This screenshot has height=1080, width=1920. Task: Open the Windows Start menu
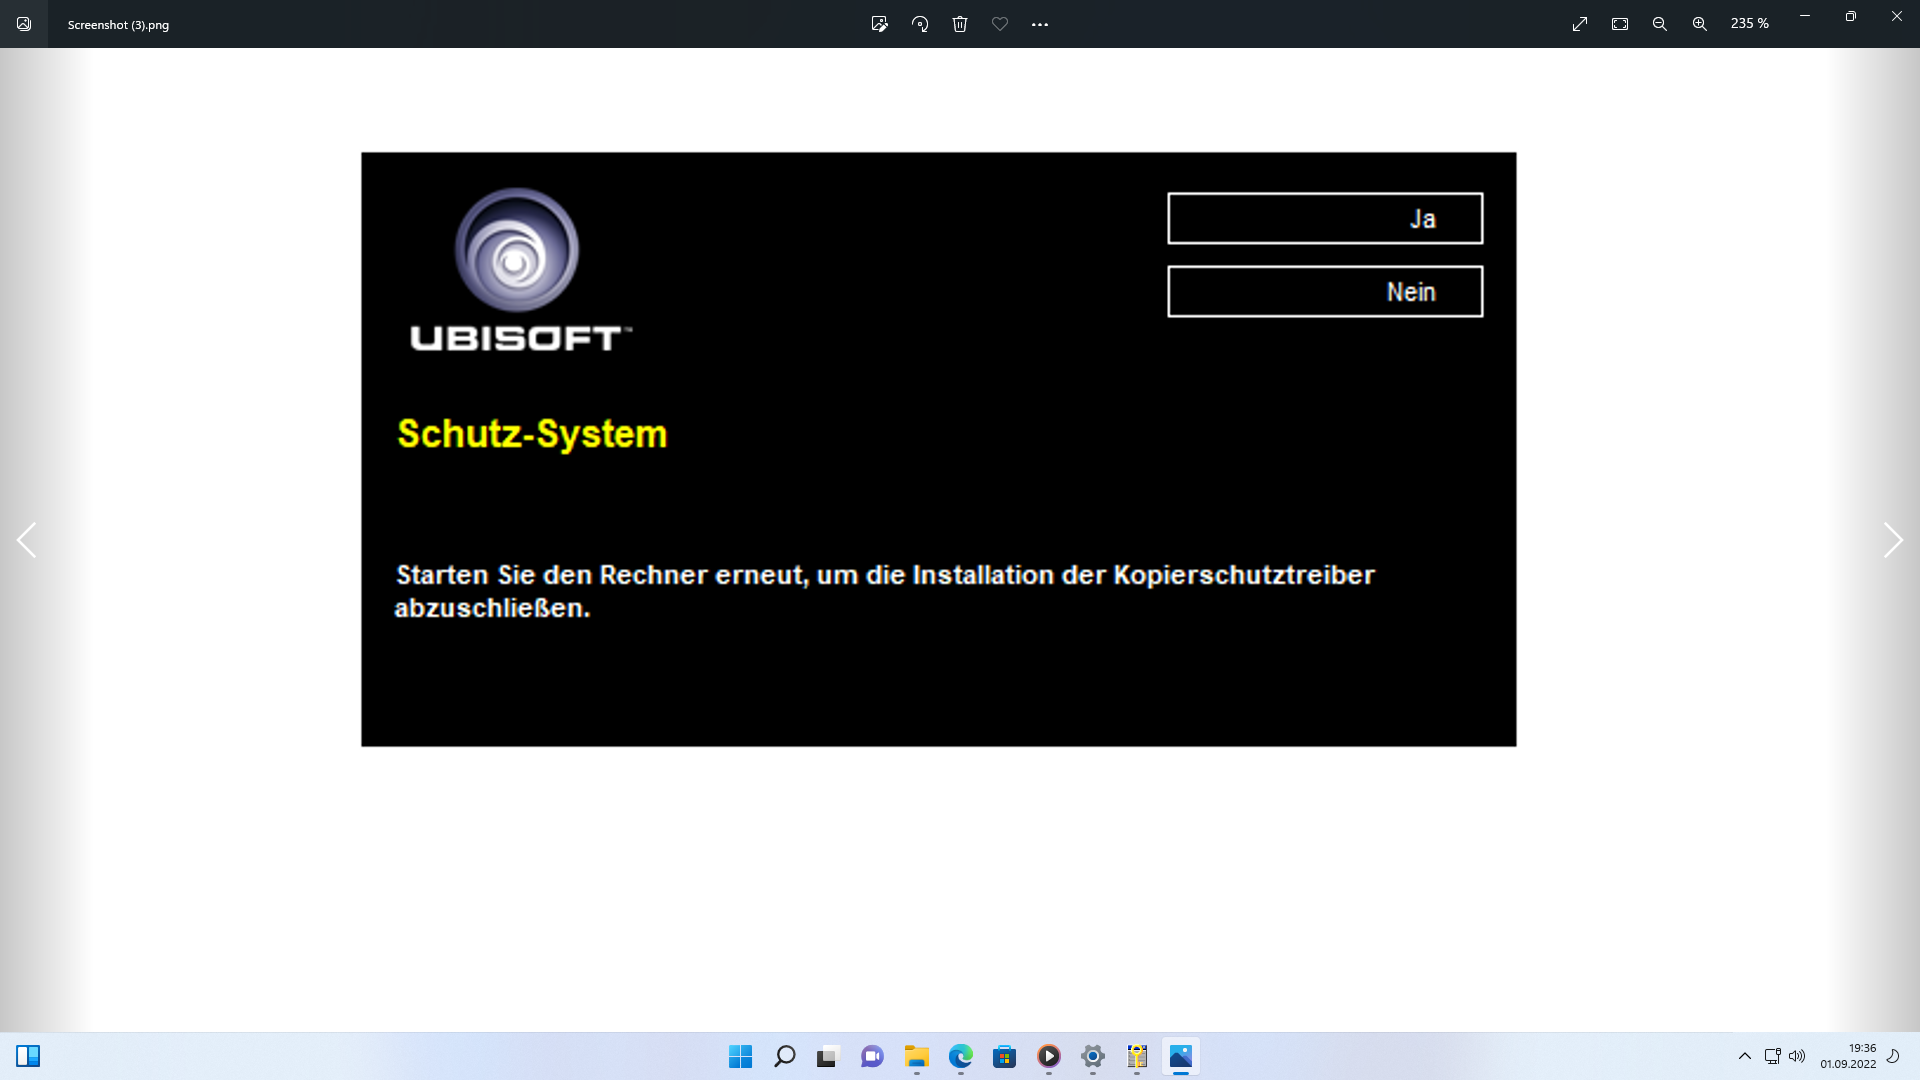(x=740, y=1056)
